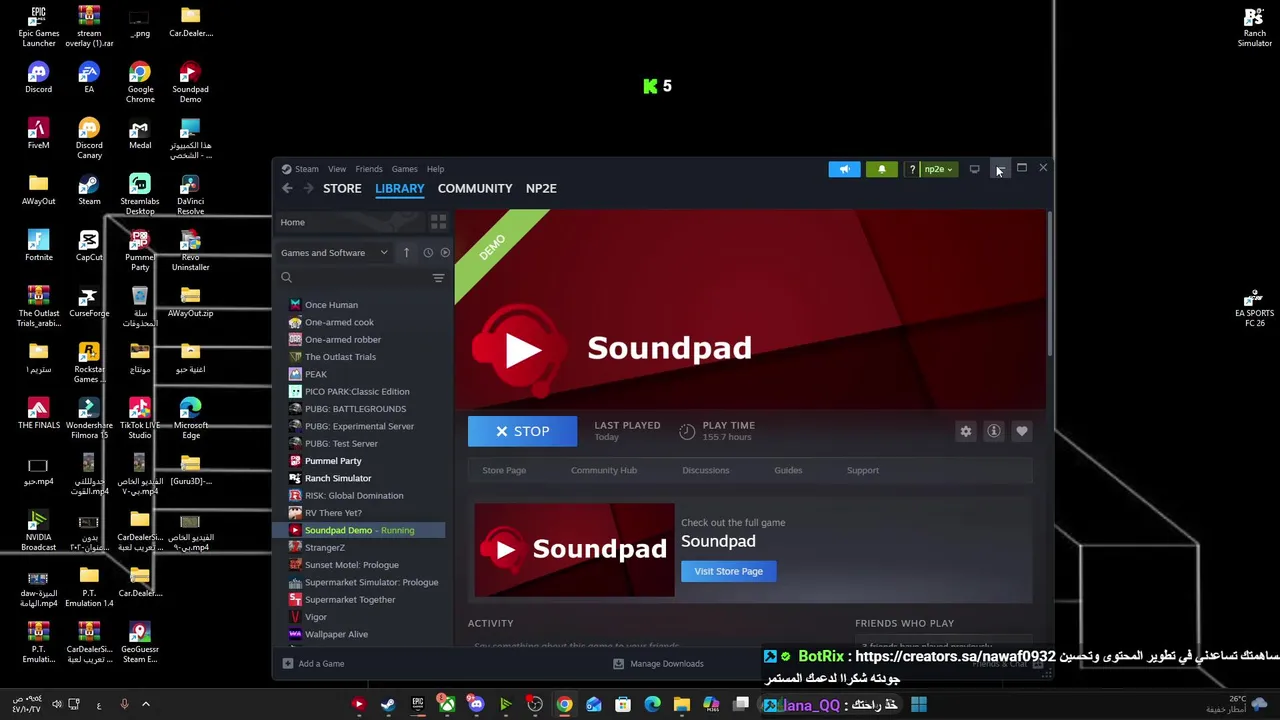Go forward with the right arrow in Steam

(x=308, y=188)
